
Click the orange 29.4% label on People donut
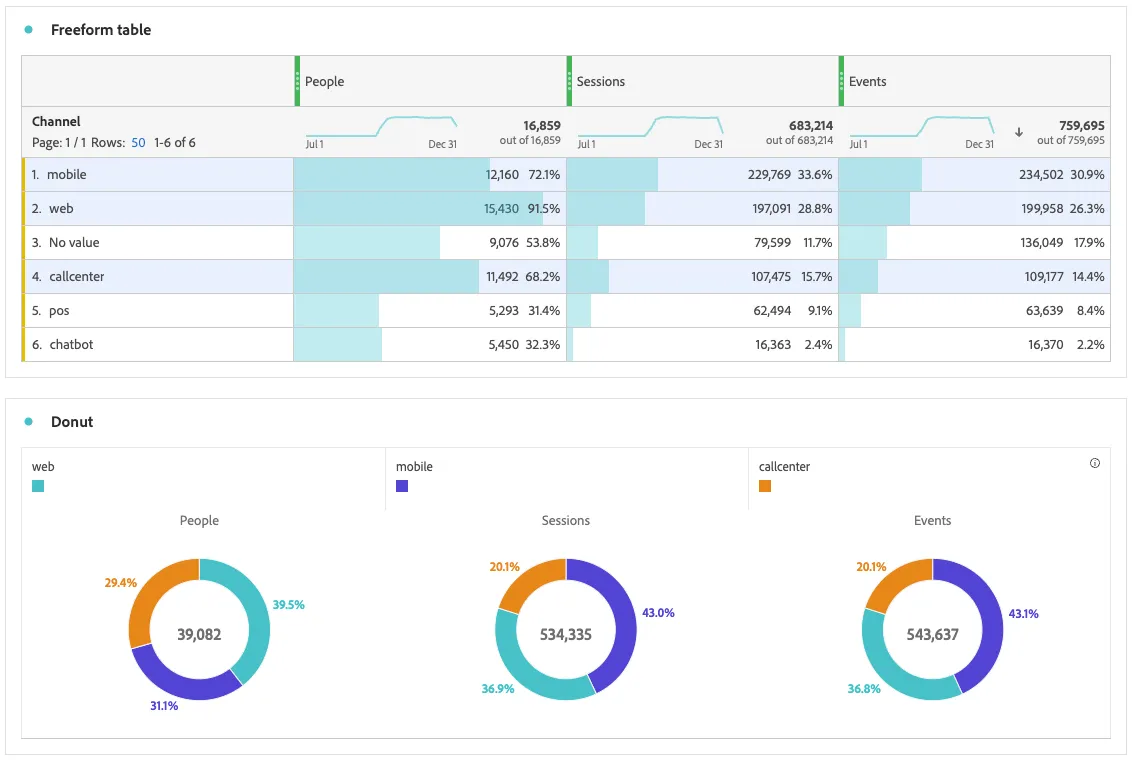click(120, 583)
